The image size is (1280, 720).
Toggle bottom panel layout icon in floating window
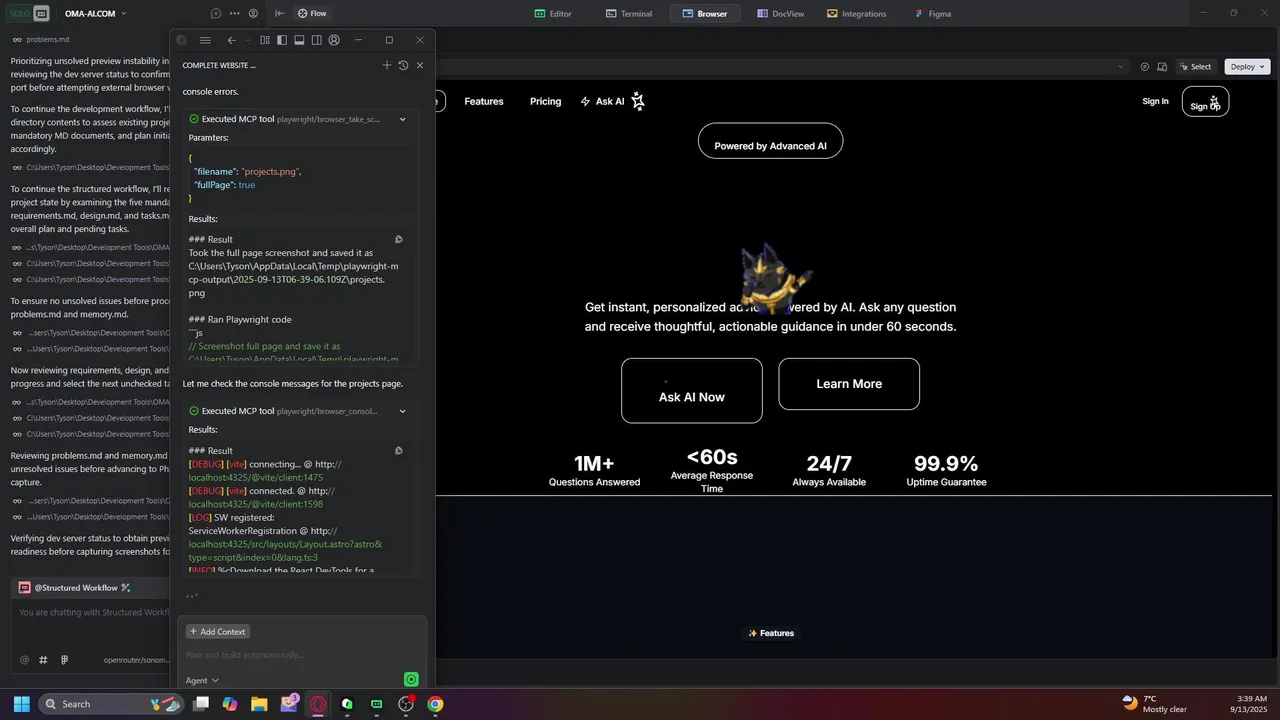click(299, 40)
